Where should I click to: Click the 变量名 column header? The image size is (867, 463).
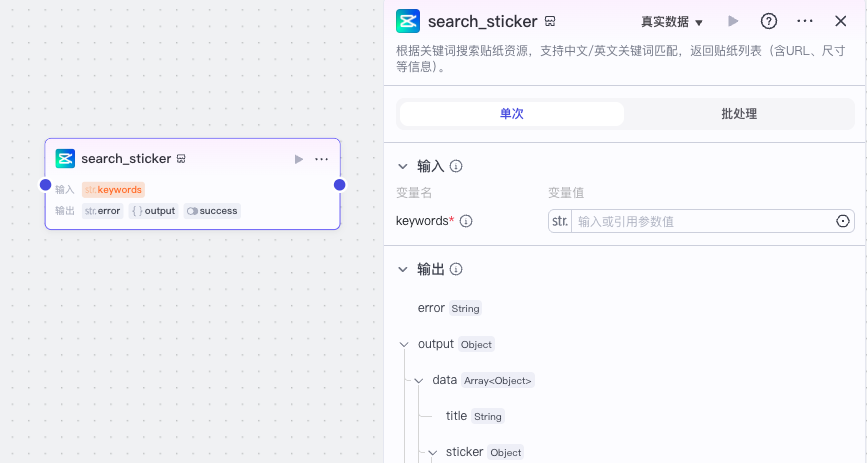[x=414, y=193]
